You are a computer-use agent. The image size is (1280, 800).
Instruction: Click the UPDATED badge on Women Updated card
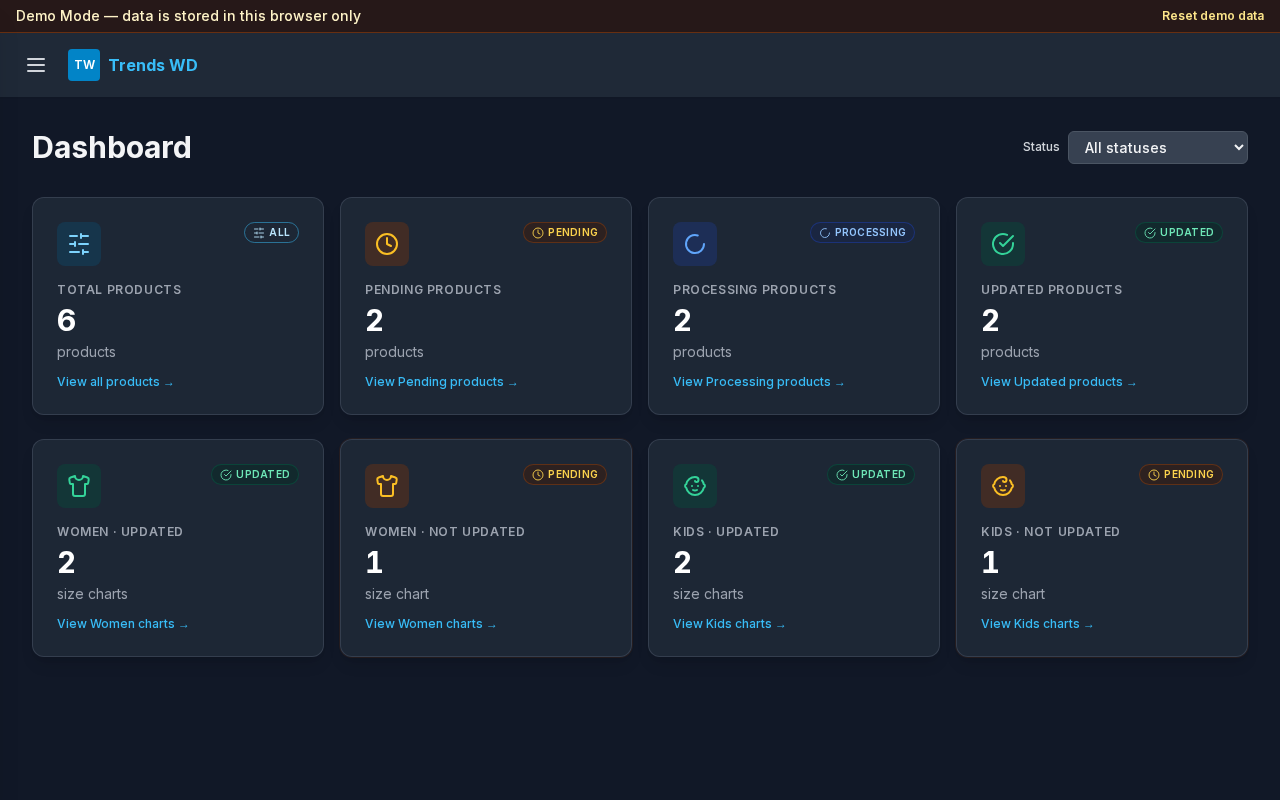(255, 474)
